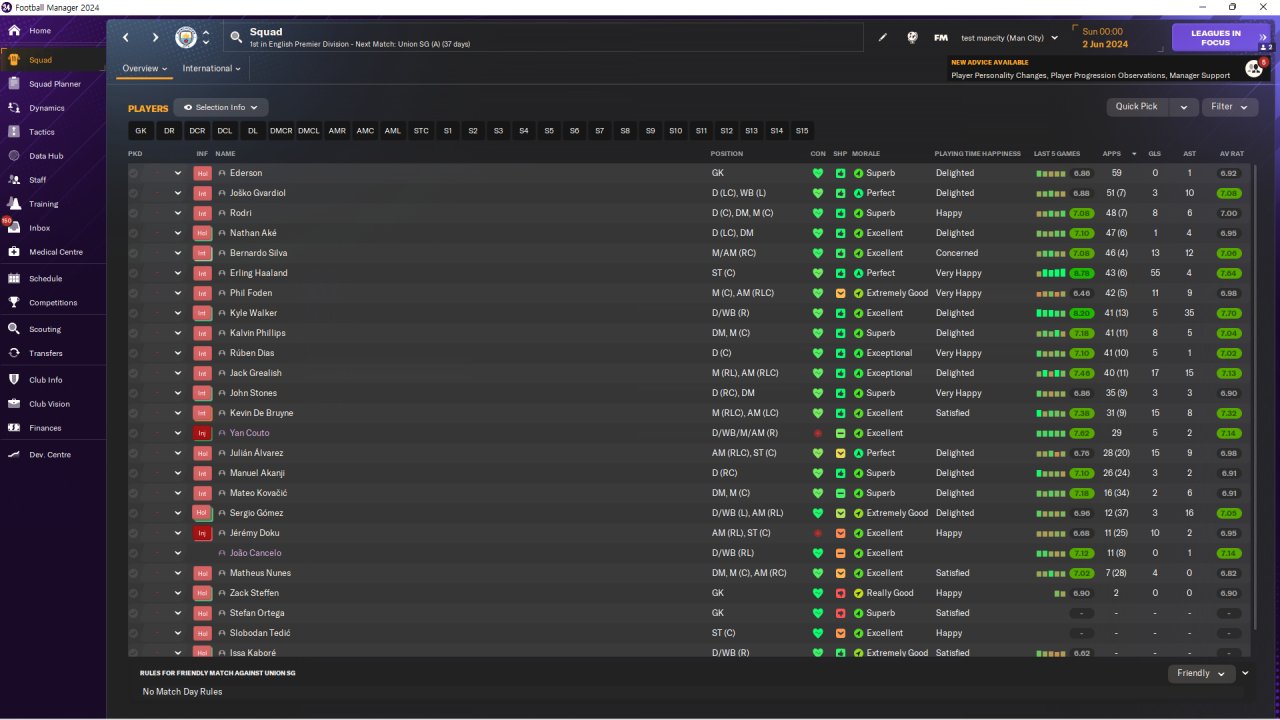Open the Squad Planner sidebar icon

(14, 84)
